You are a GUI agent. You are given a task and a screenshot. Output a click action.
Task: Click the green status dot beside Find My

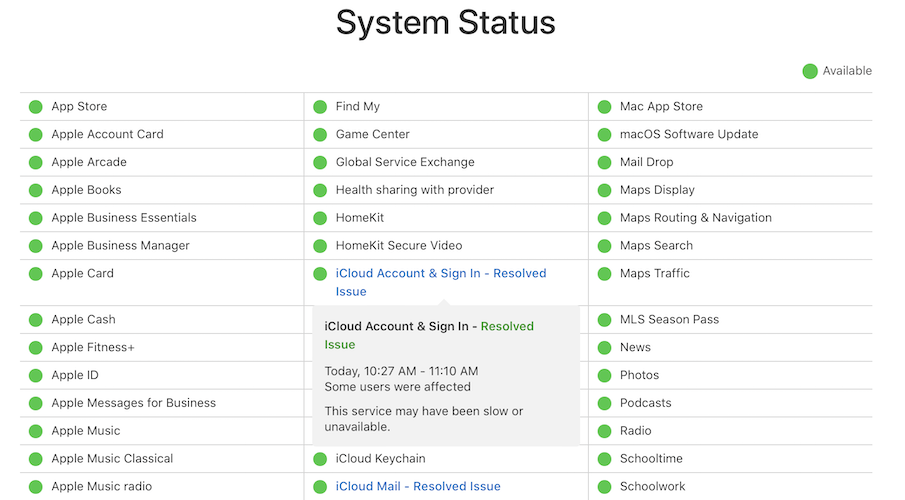tap(320, 107)
